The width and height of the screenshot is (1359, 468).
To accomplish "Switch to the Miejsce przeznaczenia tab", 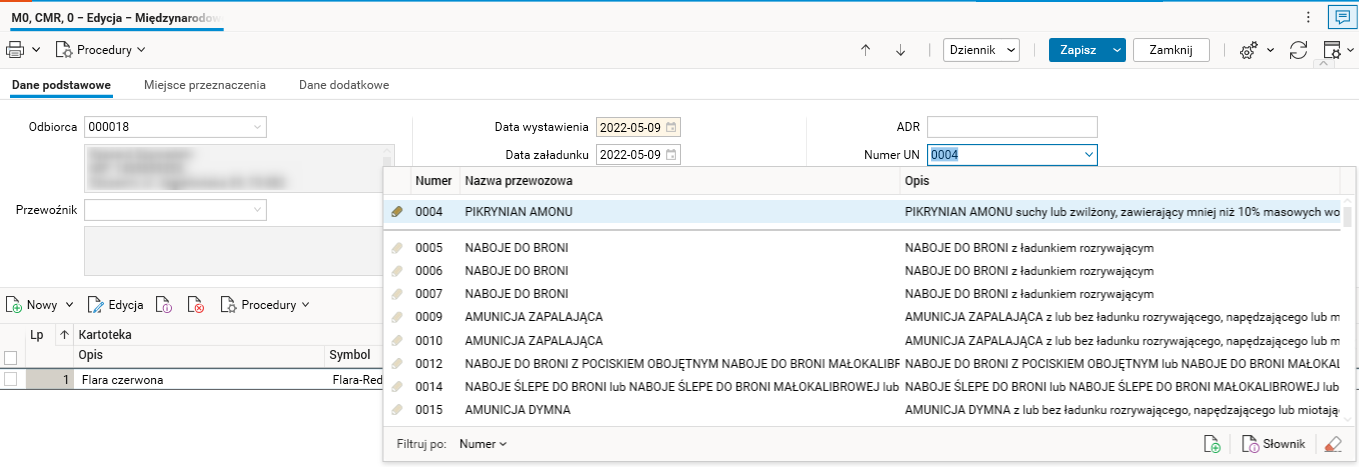I will point(205,85).
